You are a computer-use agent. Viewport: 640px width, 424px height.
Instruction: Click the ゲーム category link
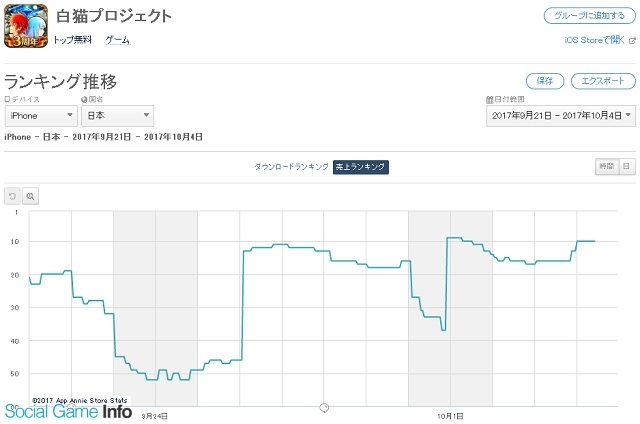coord(118,40)
